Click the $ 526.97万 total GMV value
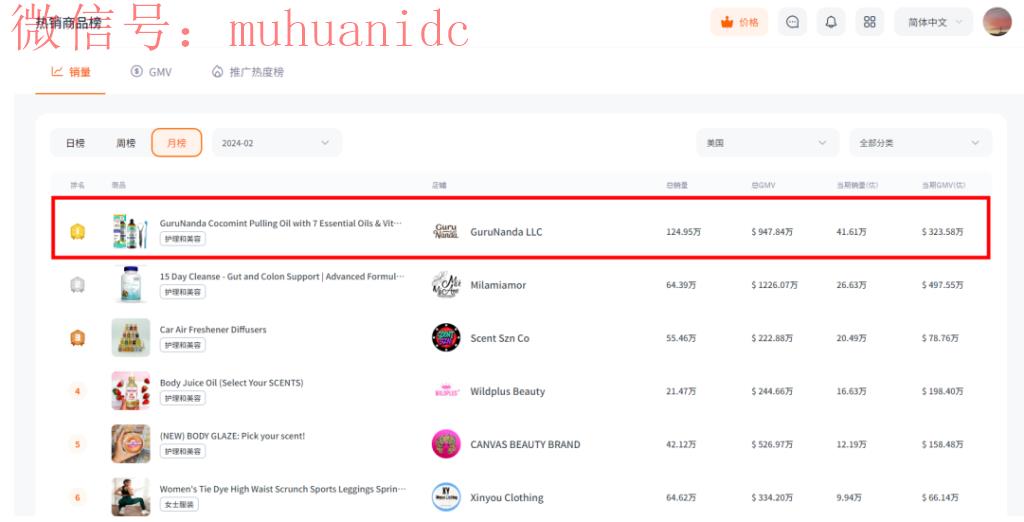 tap(772, 445)
